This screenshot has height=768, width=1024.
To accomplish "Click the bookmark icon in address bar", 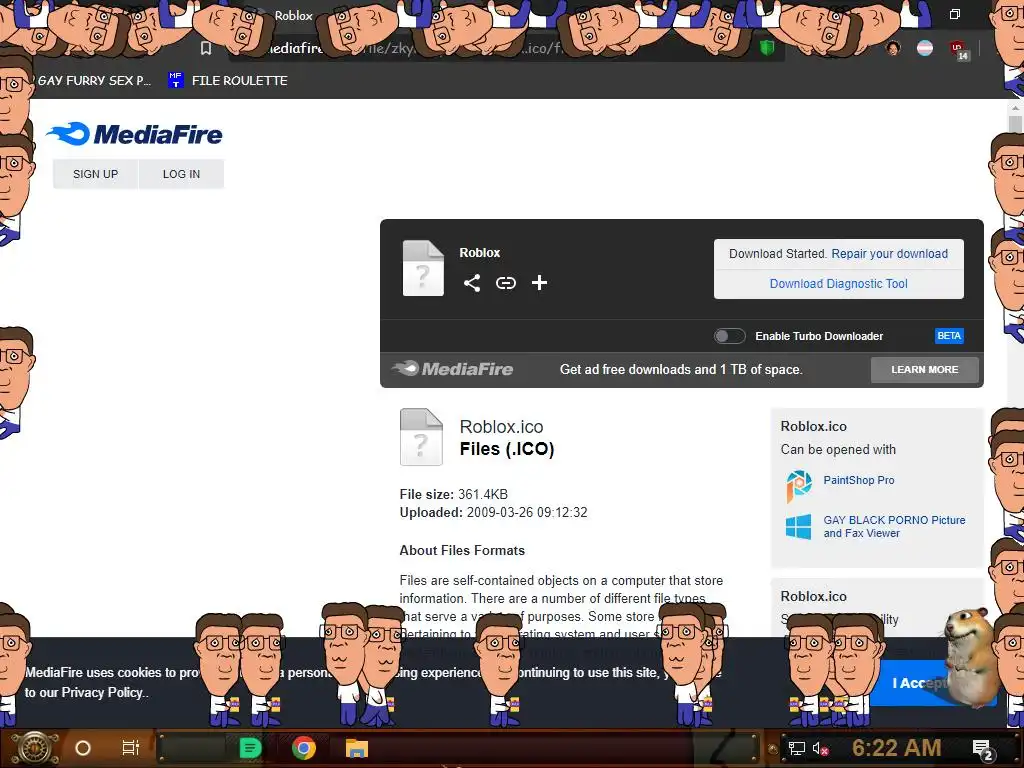I will (206, 48).
